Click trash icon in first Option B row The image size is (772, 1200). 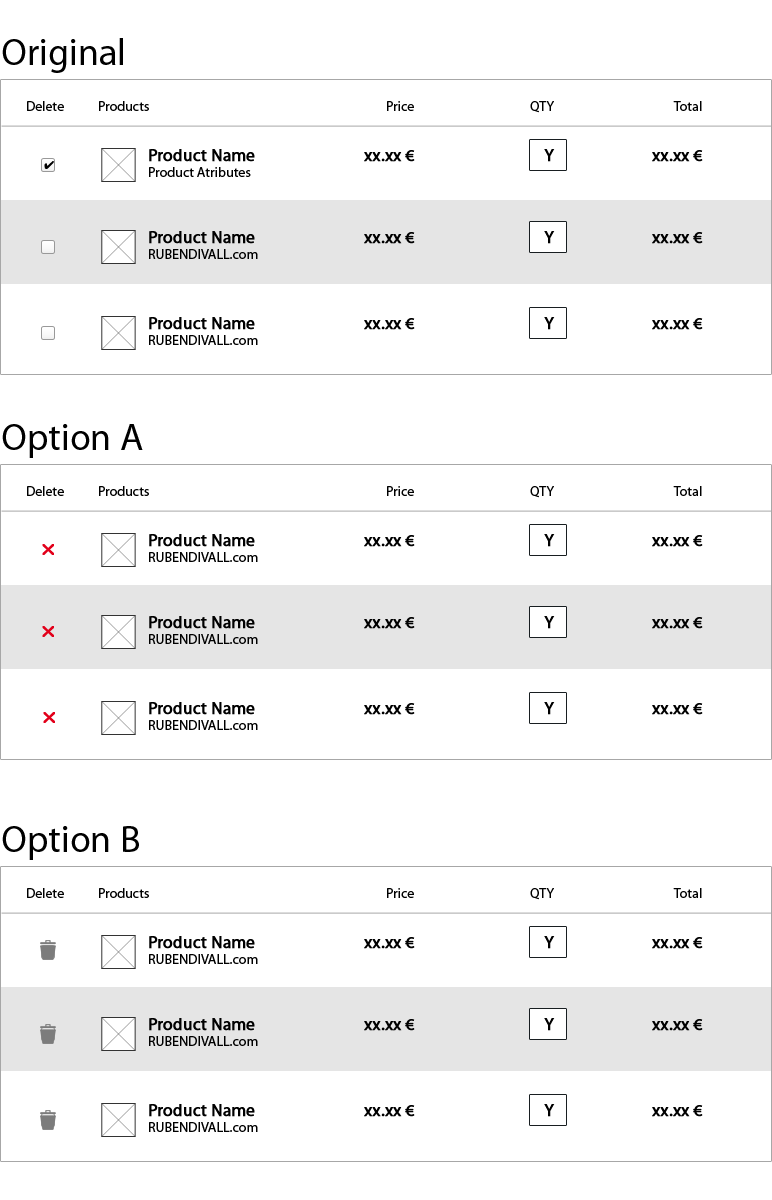[48, 950]
